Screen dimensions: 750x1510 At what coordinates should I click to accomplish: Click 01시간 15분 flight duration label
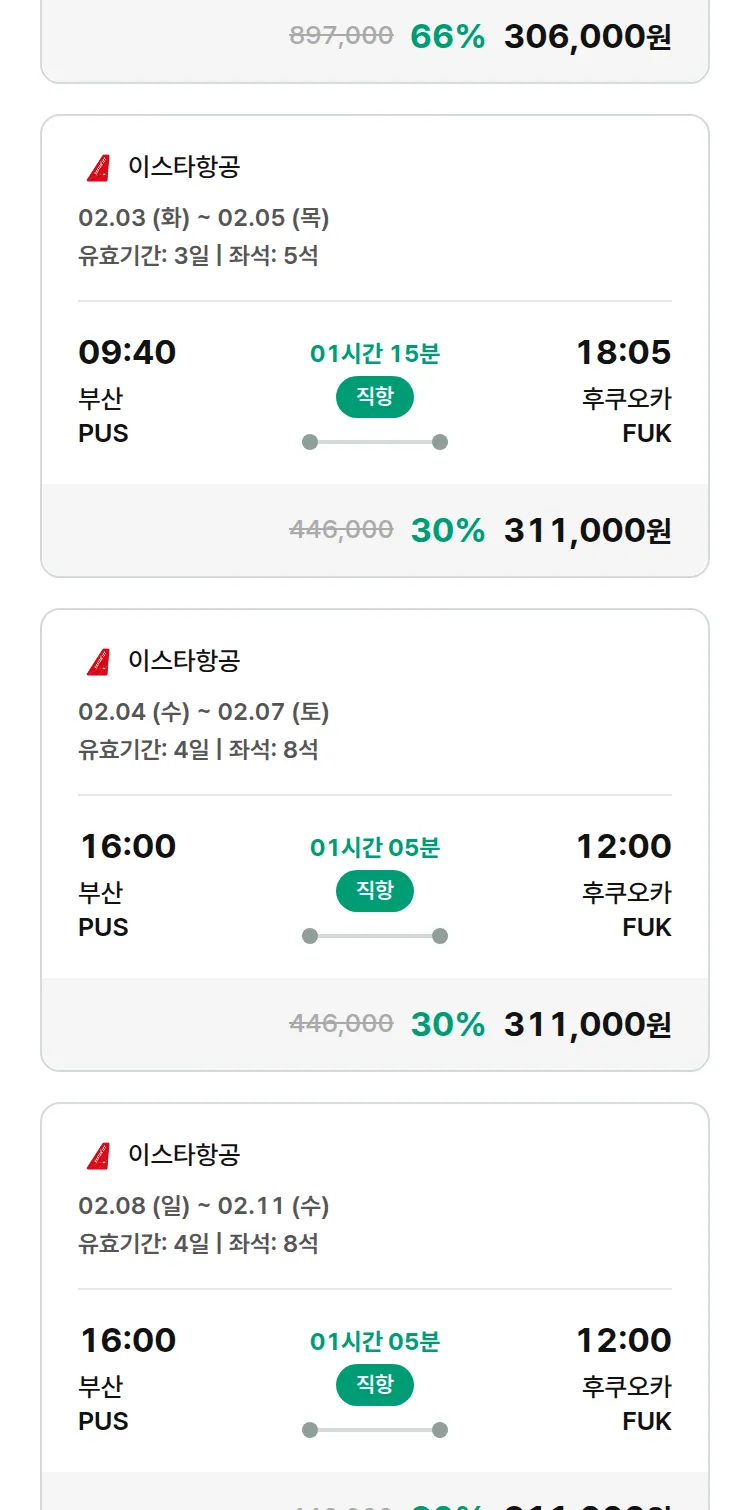click(x=375, y=354)
